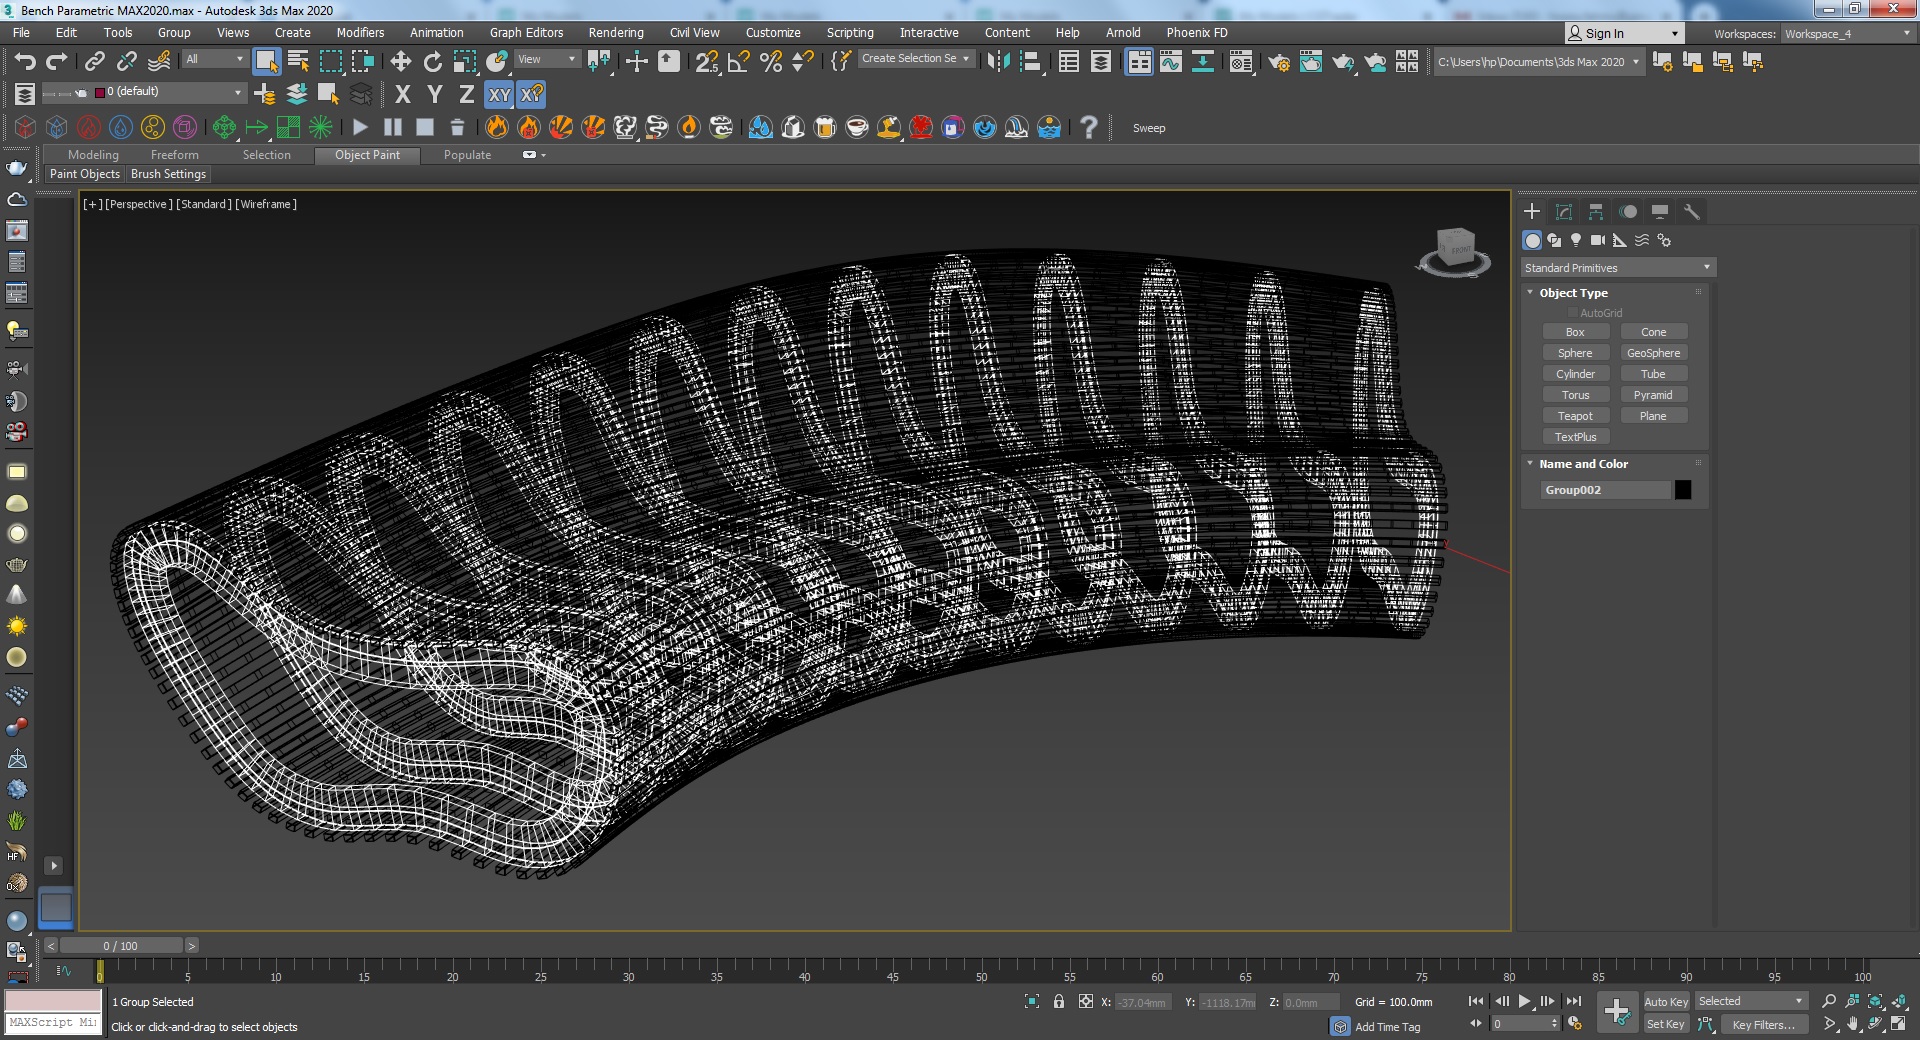
Task: Select the Select and Move tool
Action: point(401,62)
